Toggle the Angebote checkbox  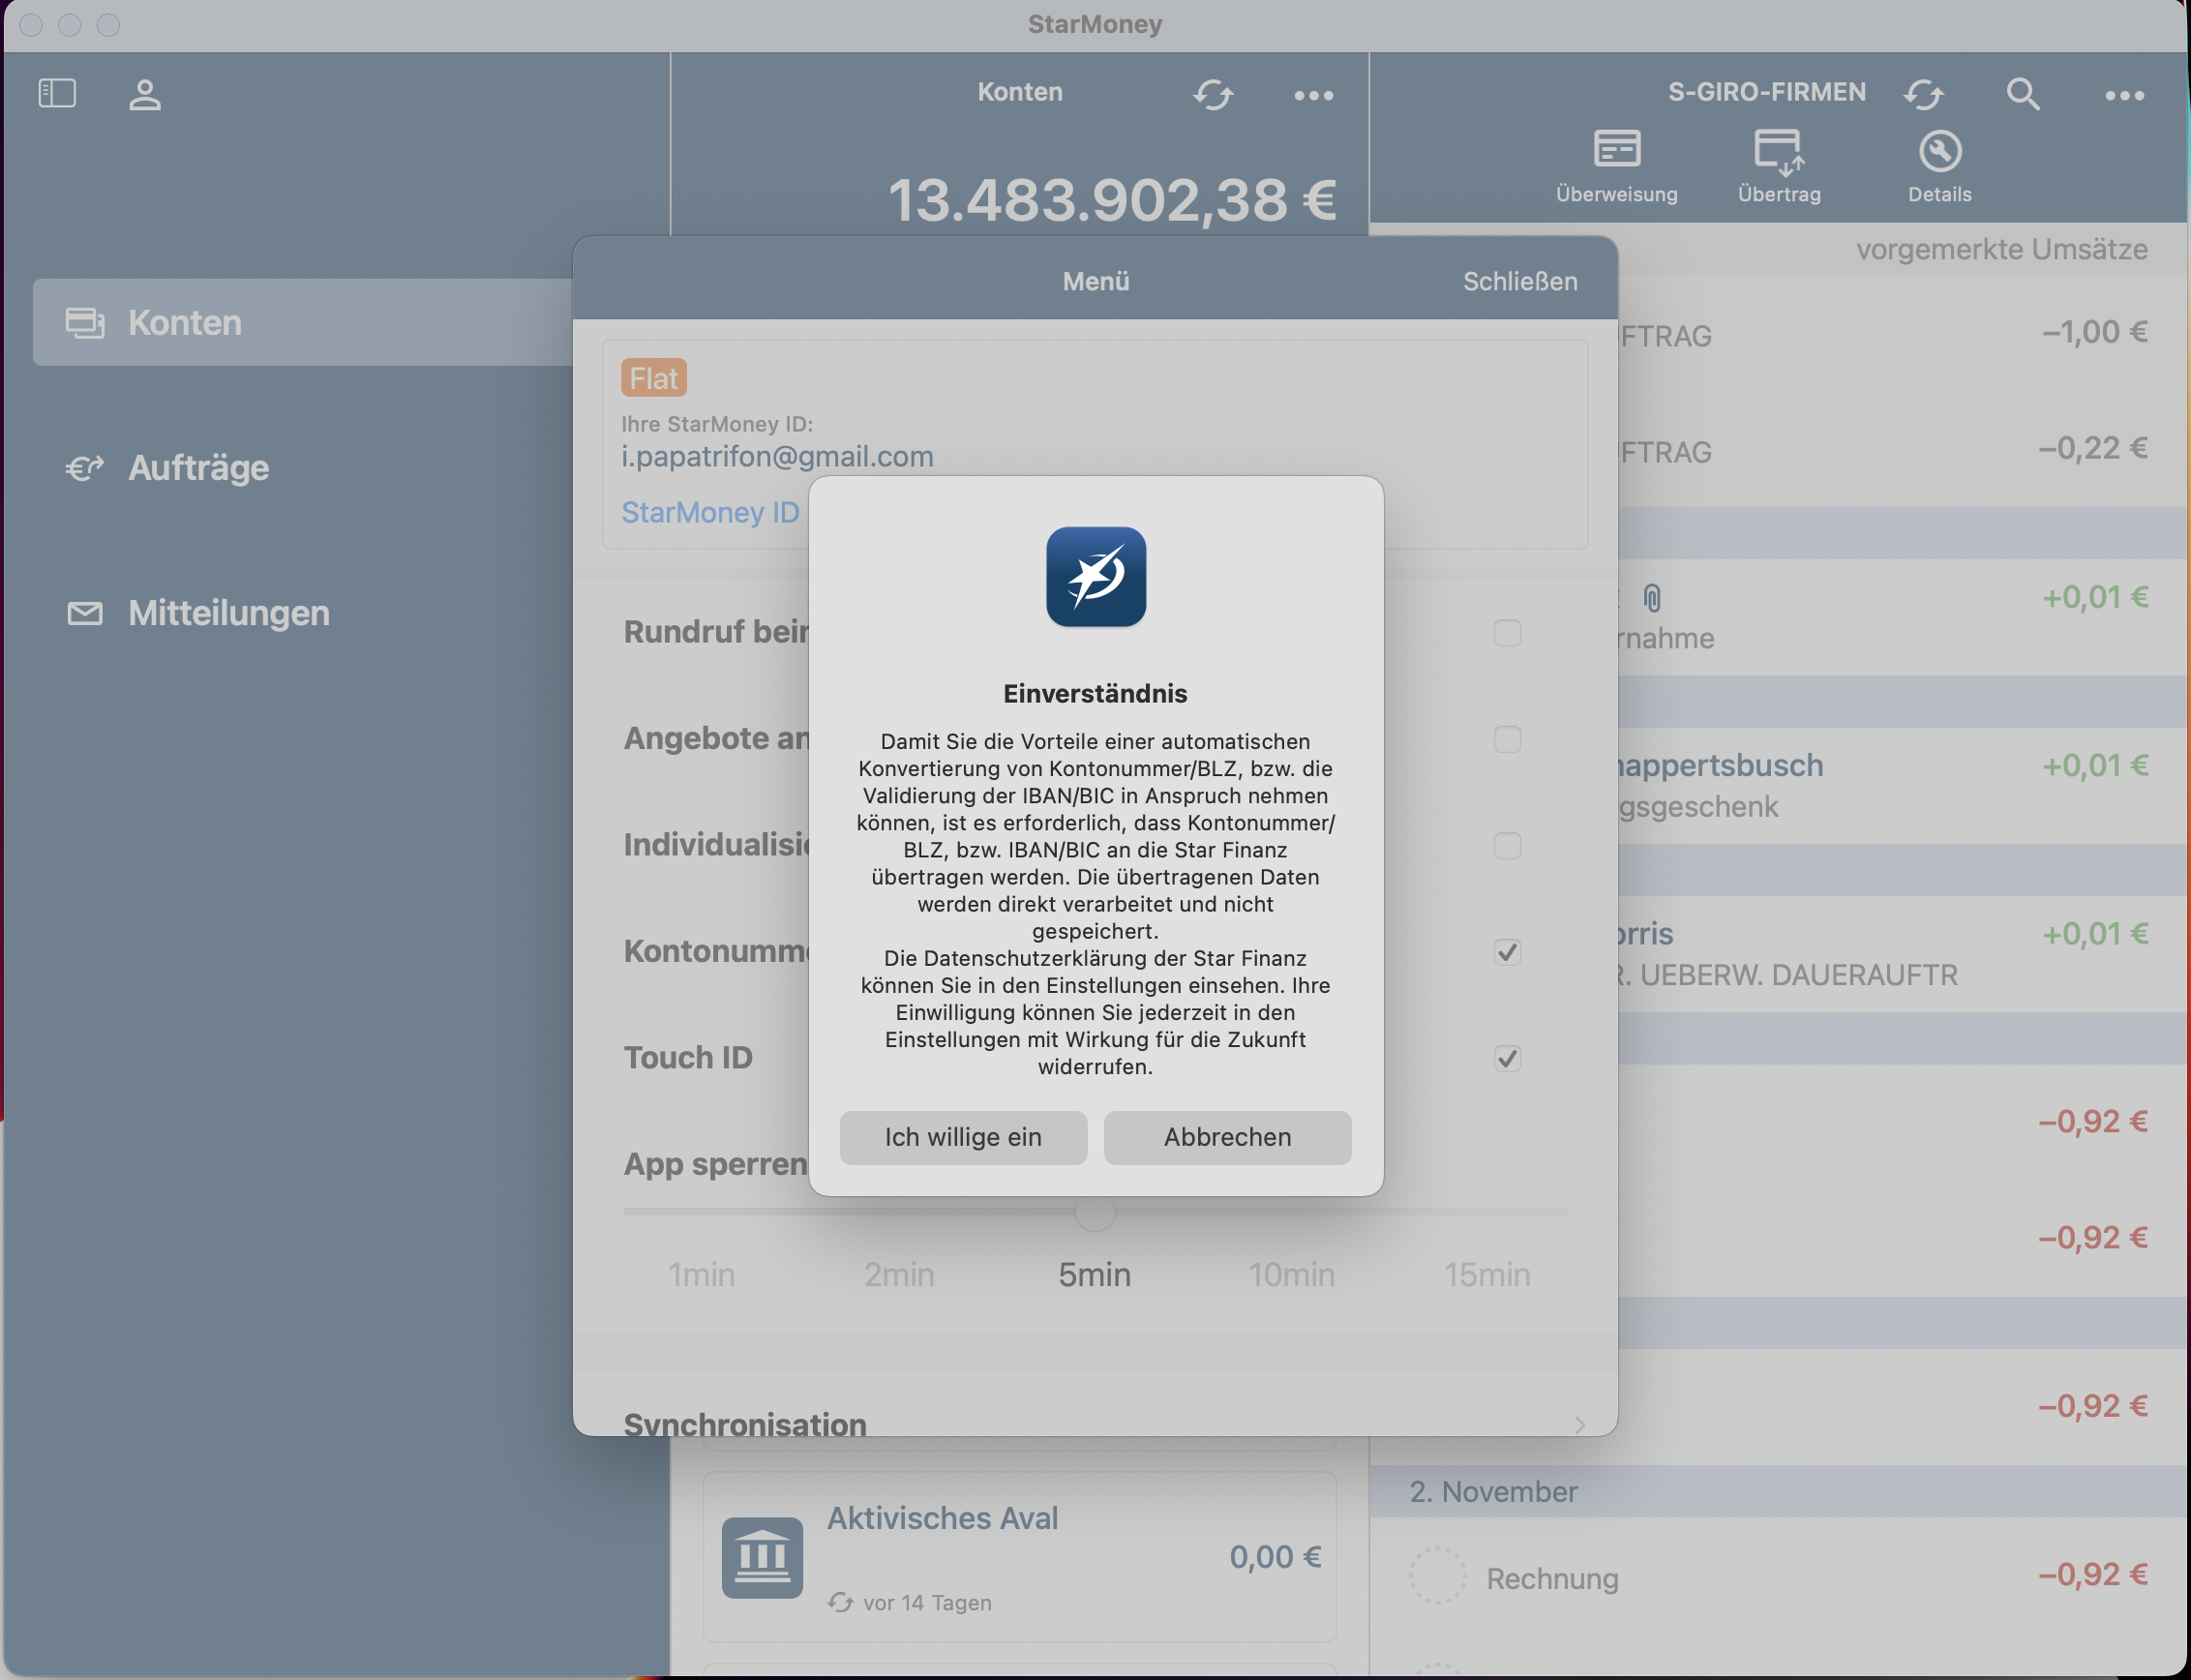pos(1507,739)
